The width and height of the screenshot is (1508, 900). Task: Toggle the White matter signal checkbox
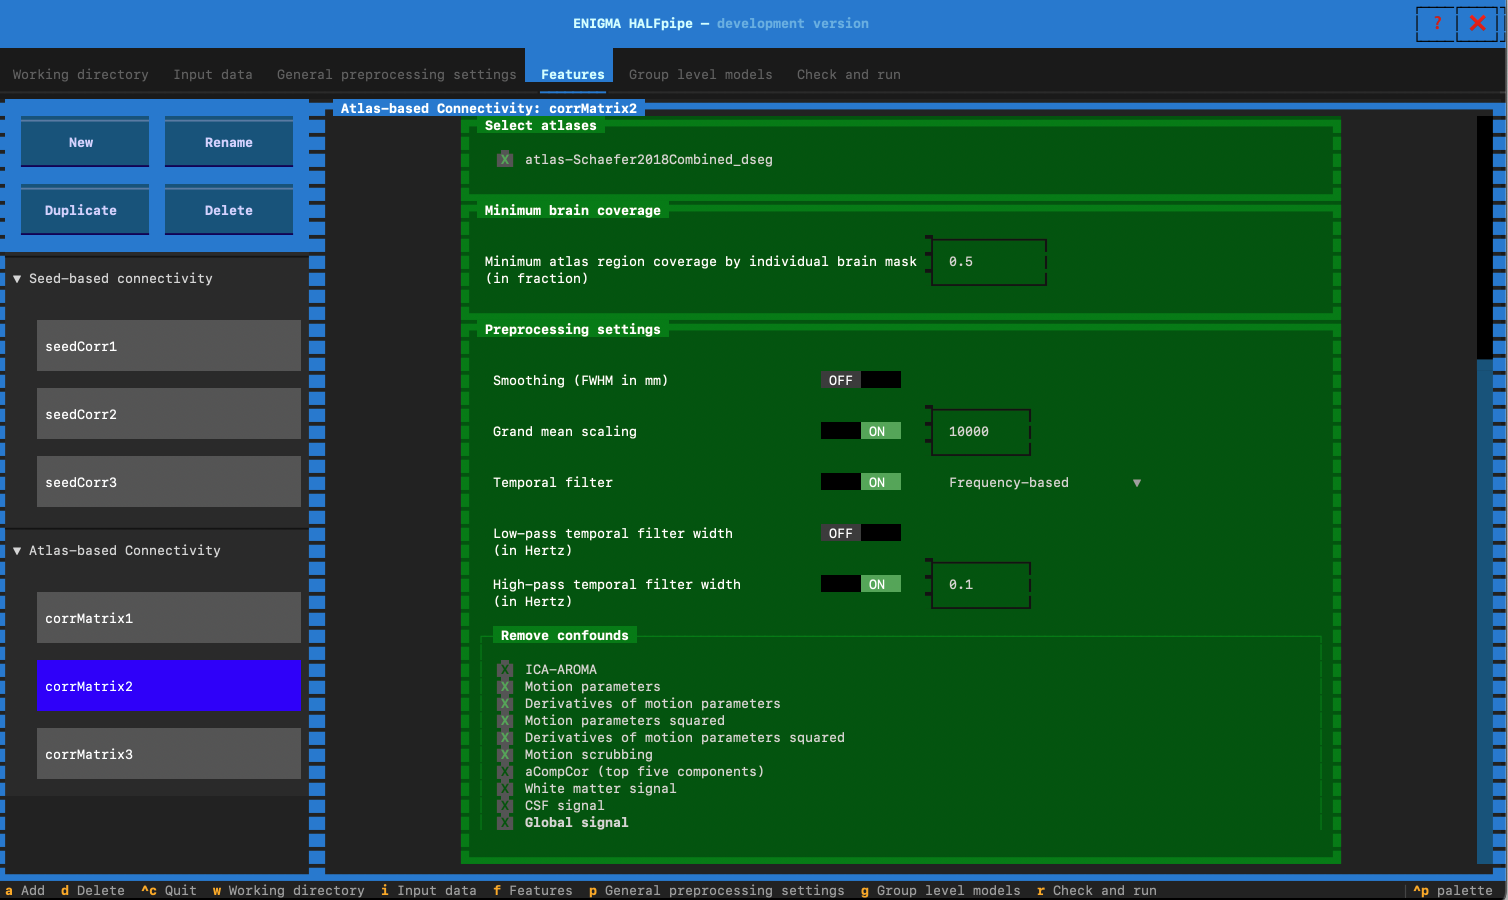[505, 789]
